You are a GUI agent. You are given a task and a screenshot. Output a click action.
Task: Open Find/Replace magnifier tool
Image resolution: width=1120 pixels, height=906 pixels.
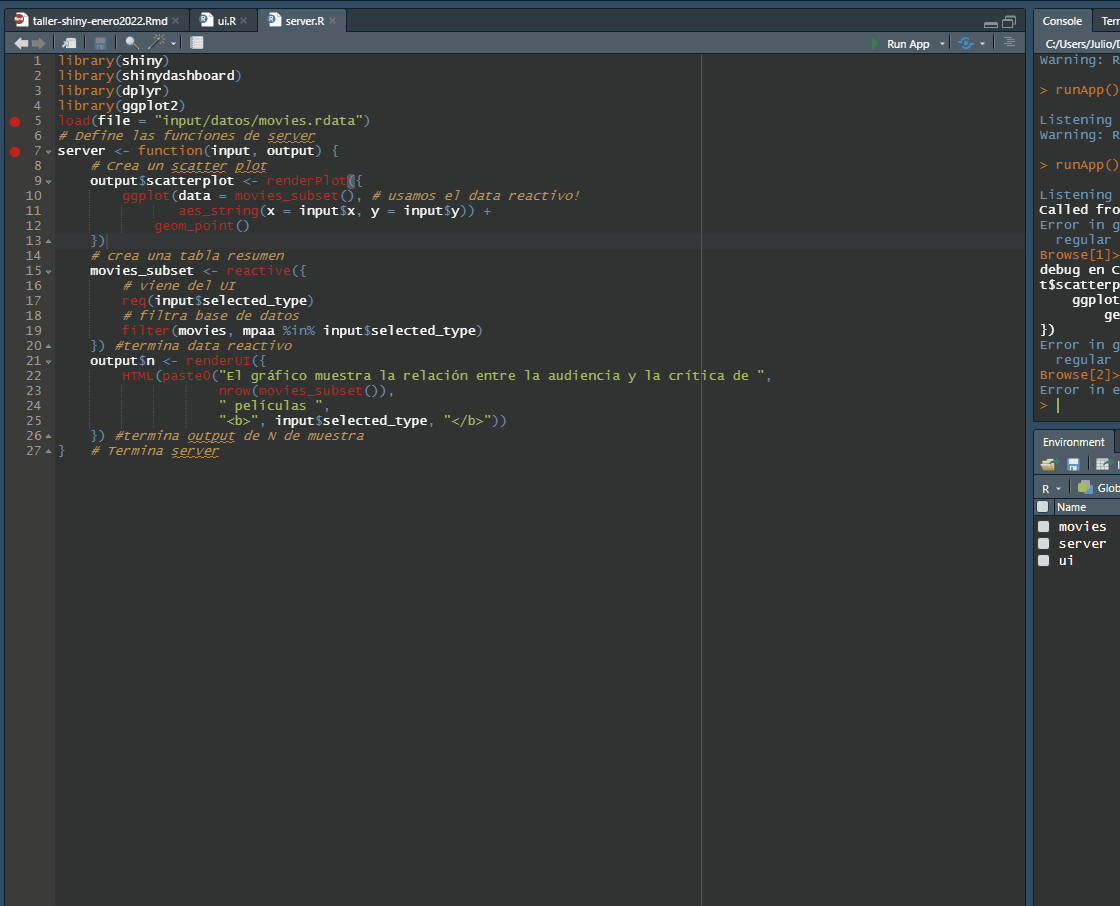point(131,43)
